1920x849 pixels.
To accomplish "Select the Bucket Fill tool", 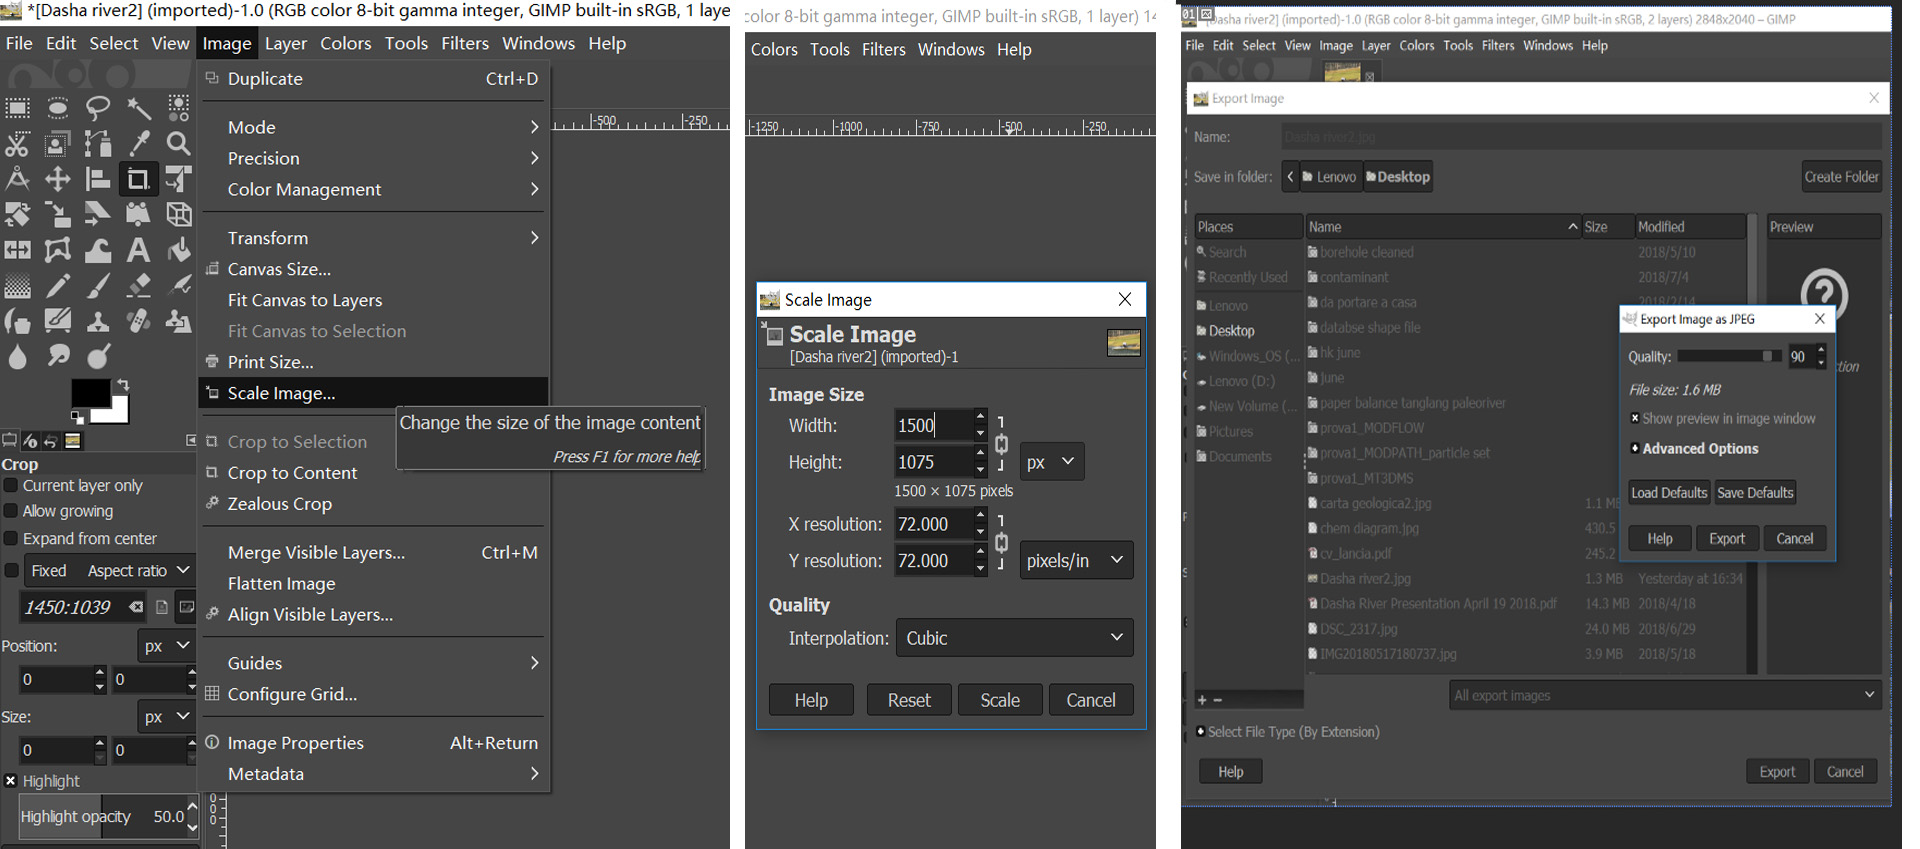I will [178, 250].
